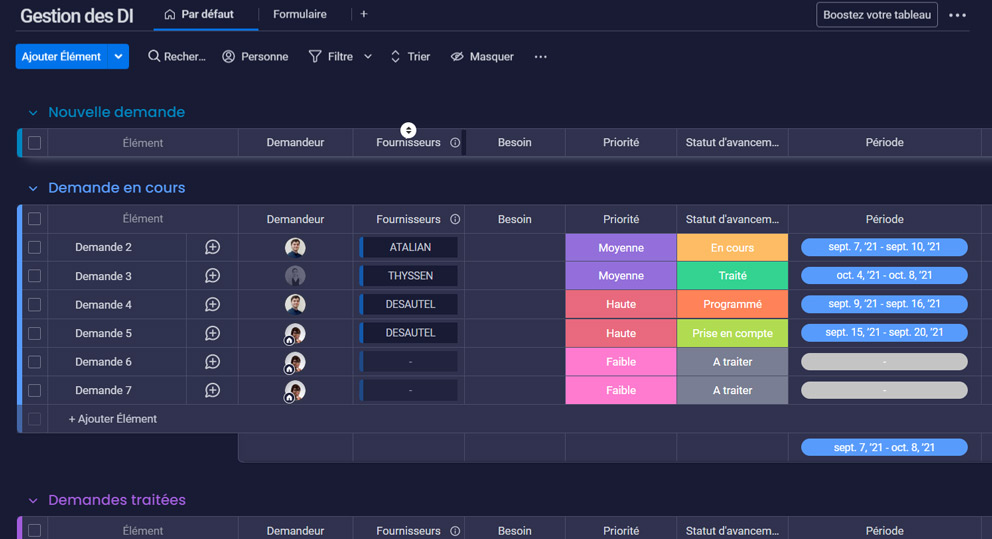Change Demande 3 Traité status

[732, 276]
